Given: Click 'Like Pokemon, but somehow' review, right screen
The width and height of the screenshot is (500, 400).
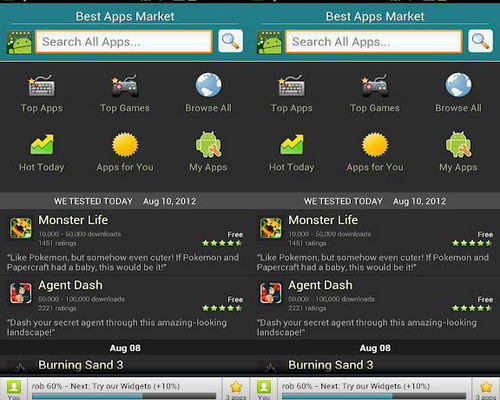Looking at the screenshot, I should tap(373, 262).
